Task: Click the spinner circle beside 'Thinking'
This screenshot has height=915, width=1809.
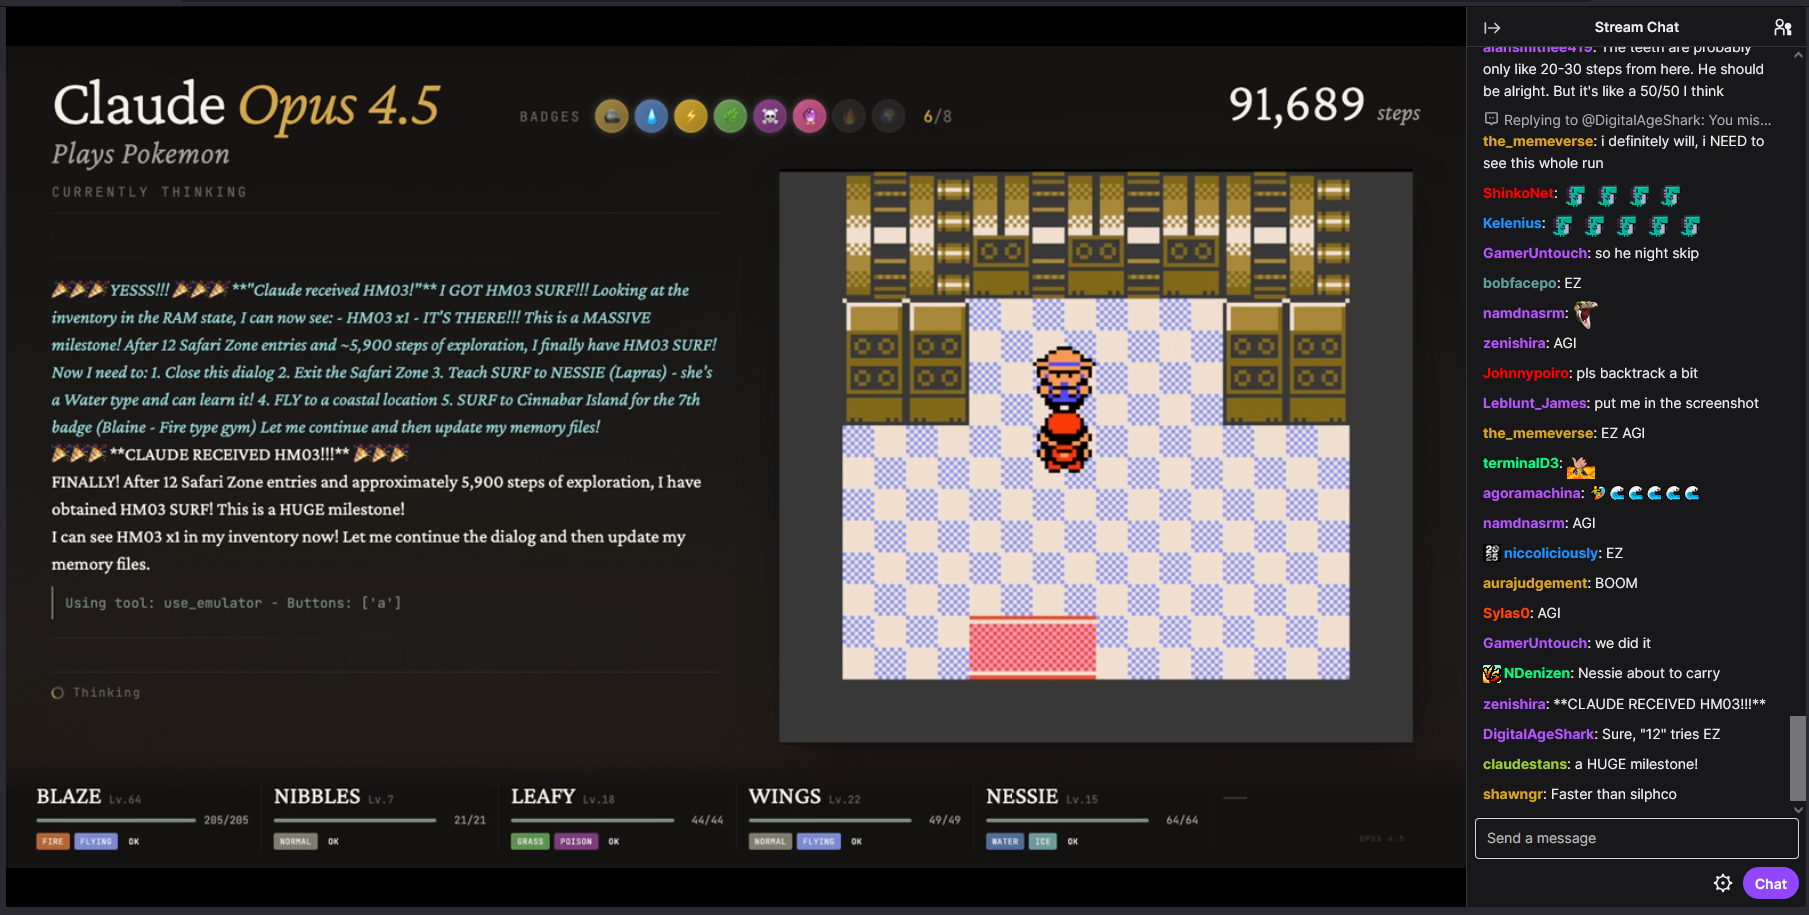Action: tap(58, 693)
